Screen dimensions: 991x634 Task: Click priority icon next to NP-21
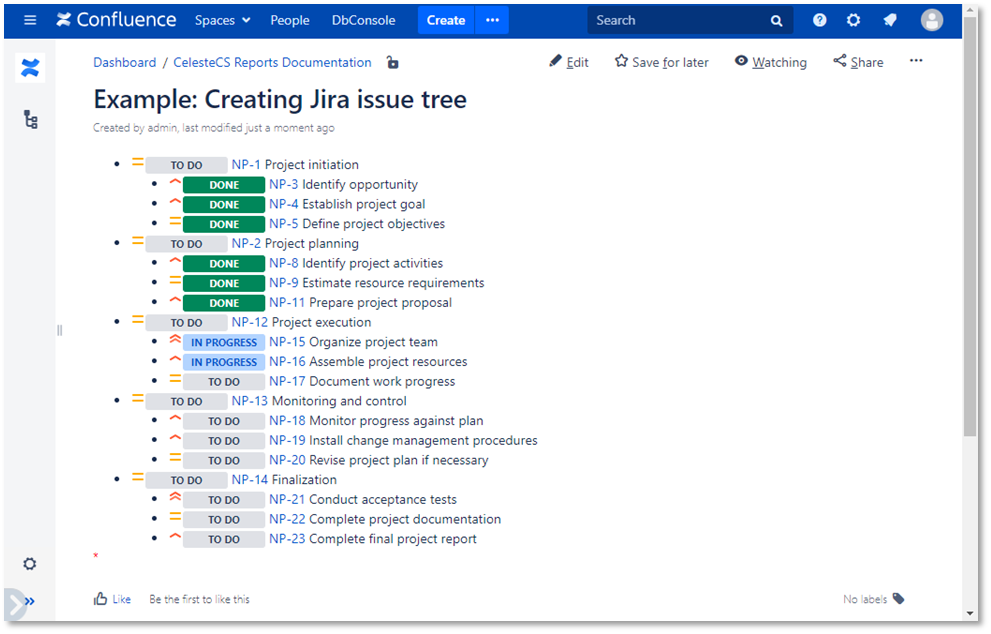coord(175,497)
